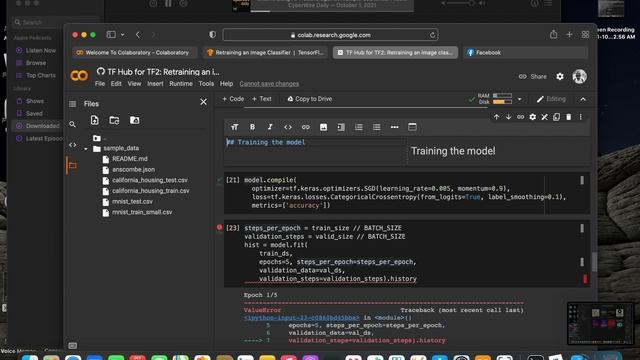Open mnist_train_small.csv file
The width and height of the screenshot is (640, 360).
click(142, 212)
